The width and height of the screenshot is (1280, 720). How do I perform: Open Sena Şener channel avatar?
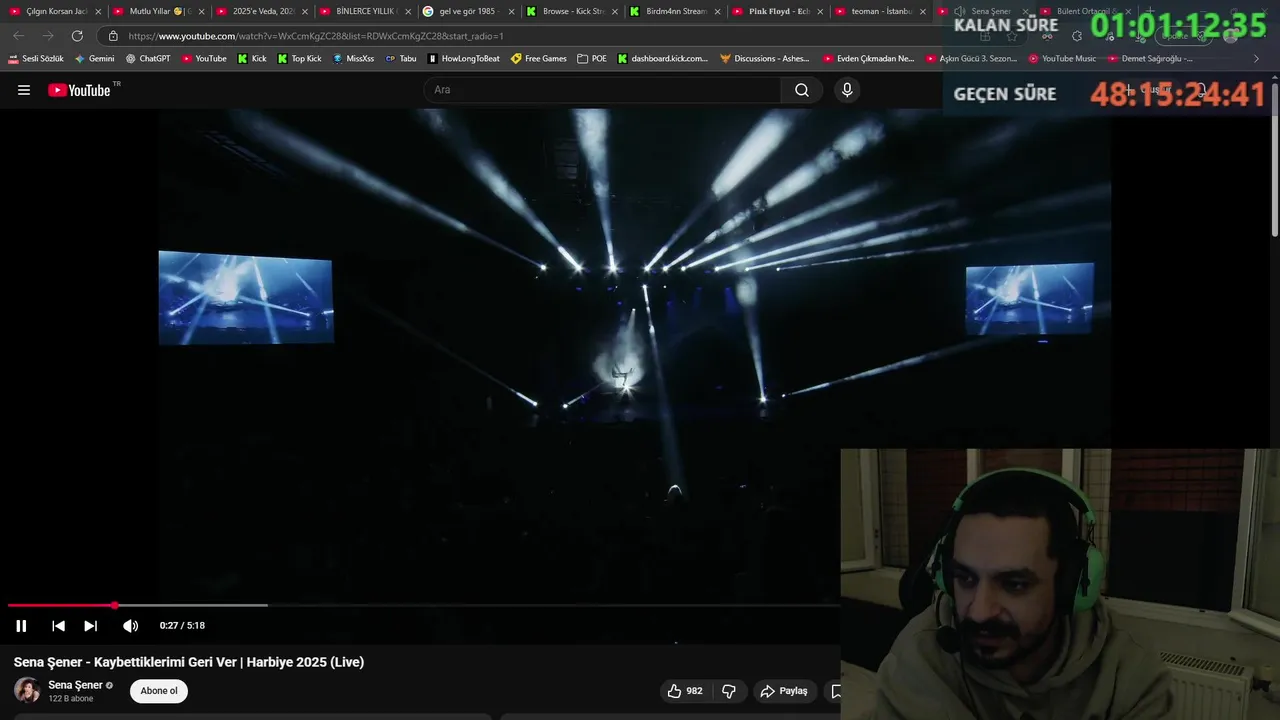point(27,690)
